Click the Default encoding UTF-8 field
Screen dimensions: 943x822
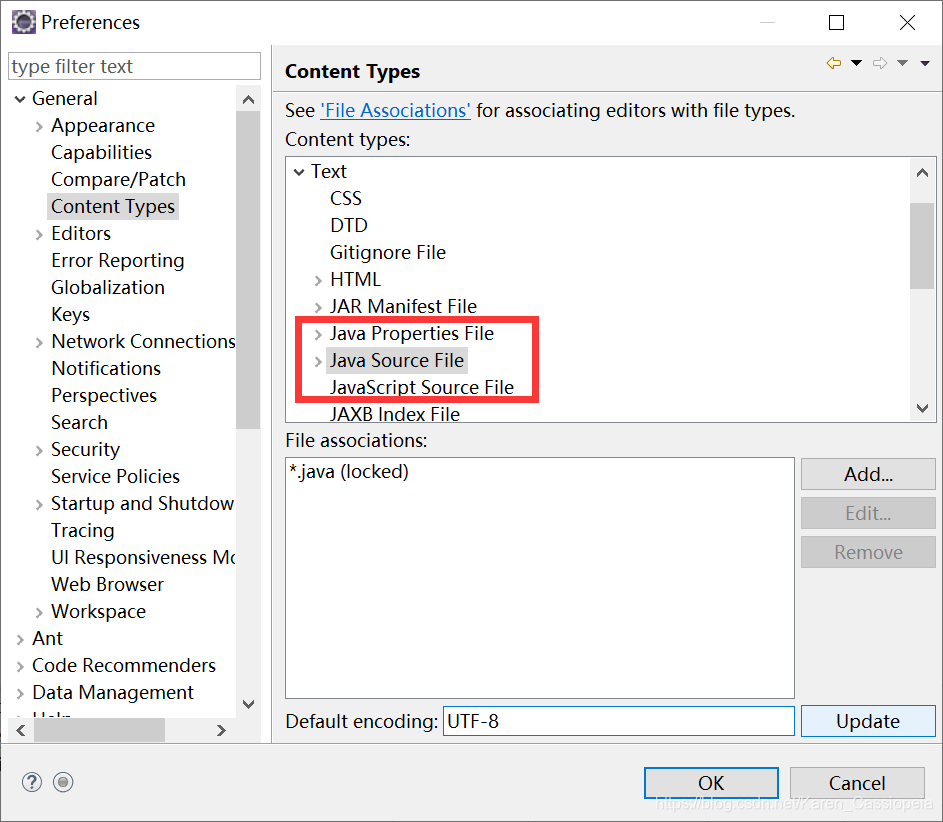pos(618,721)
